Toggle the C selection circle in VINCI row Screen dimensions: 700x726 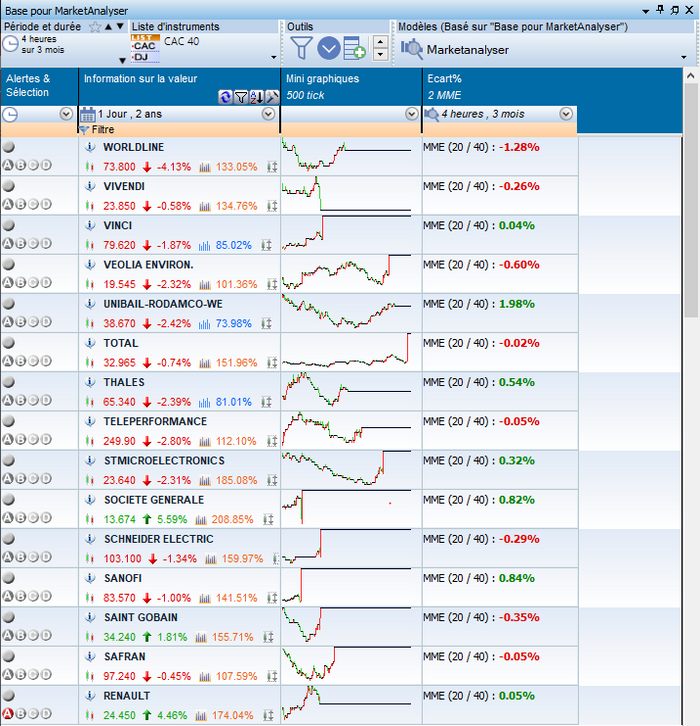click(33, 244)
